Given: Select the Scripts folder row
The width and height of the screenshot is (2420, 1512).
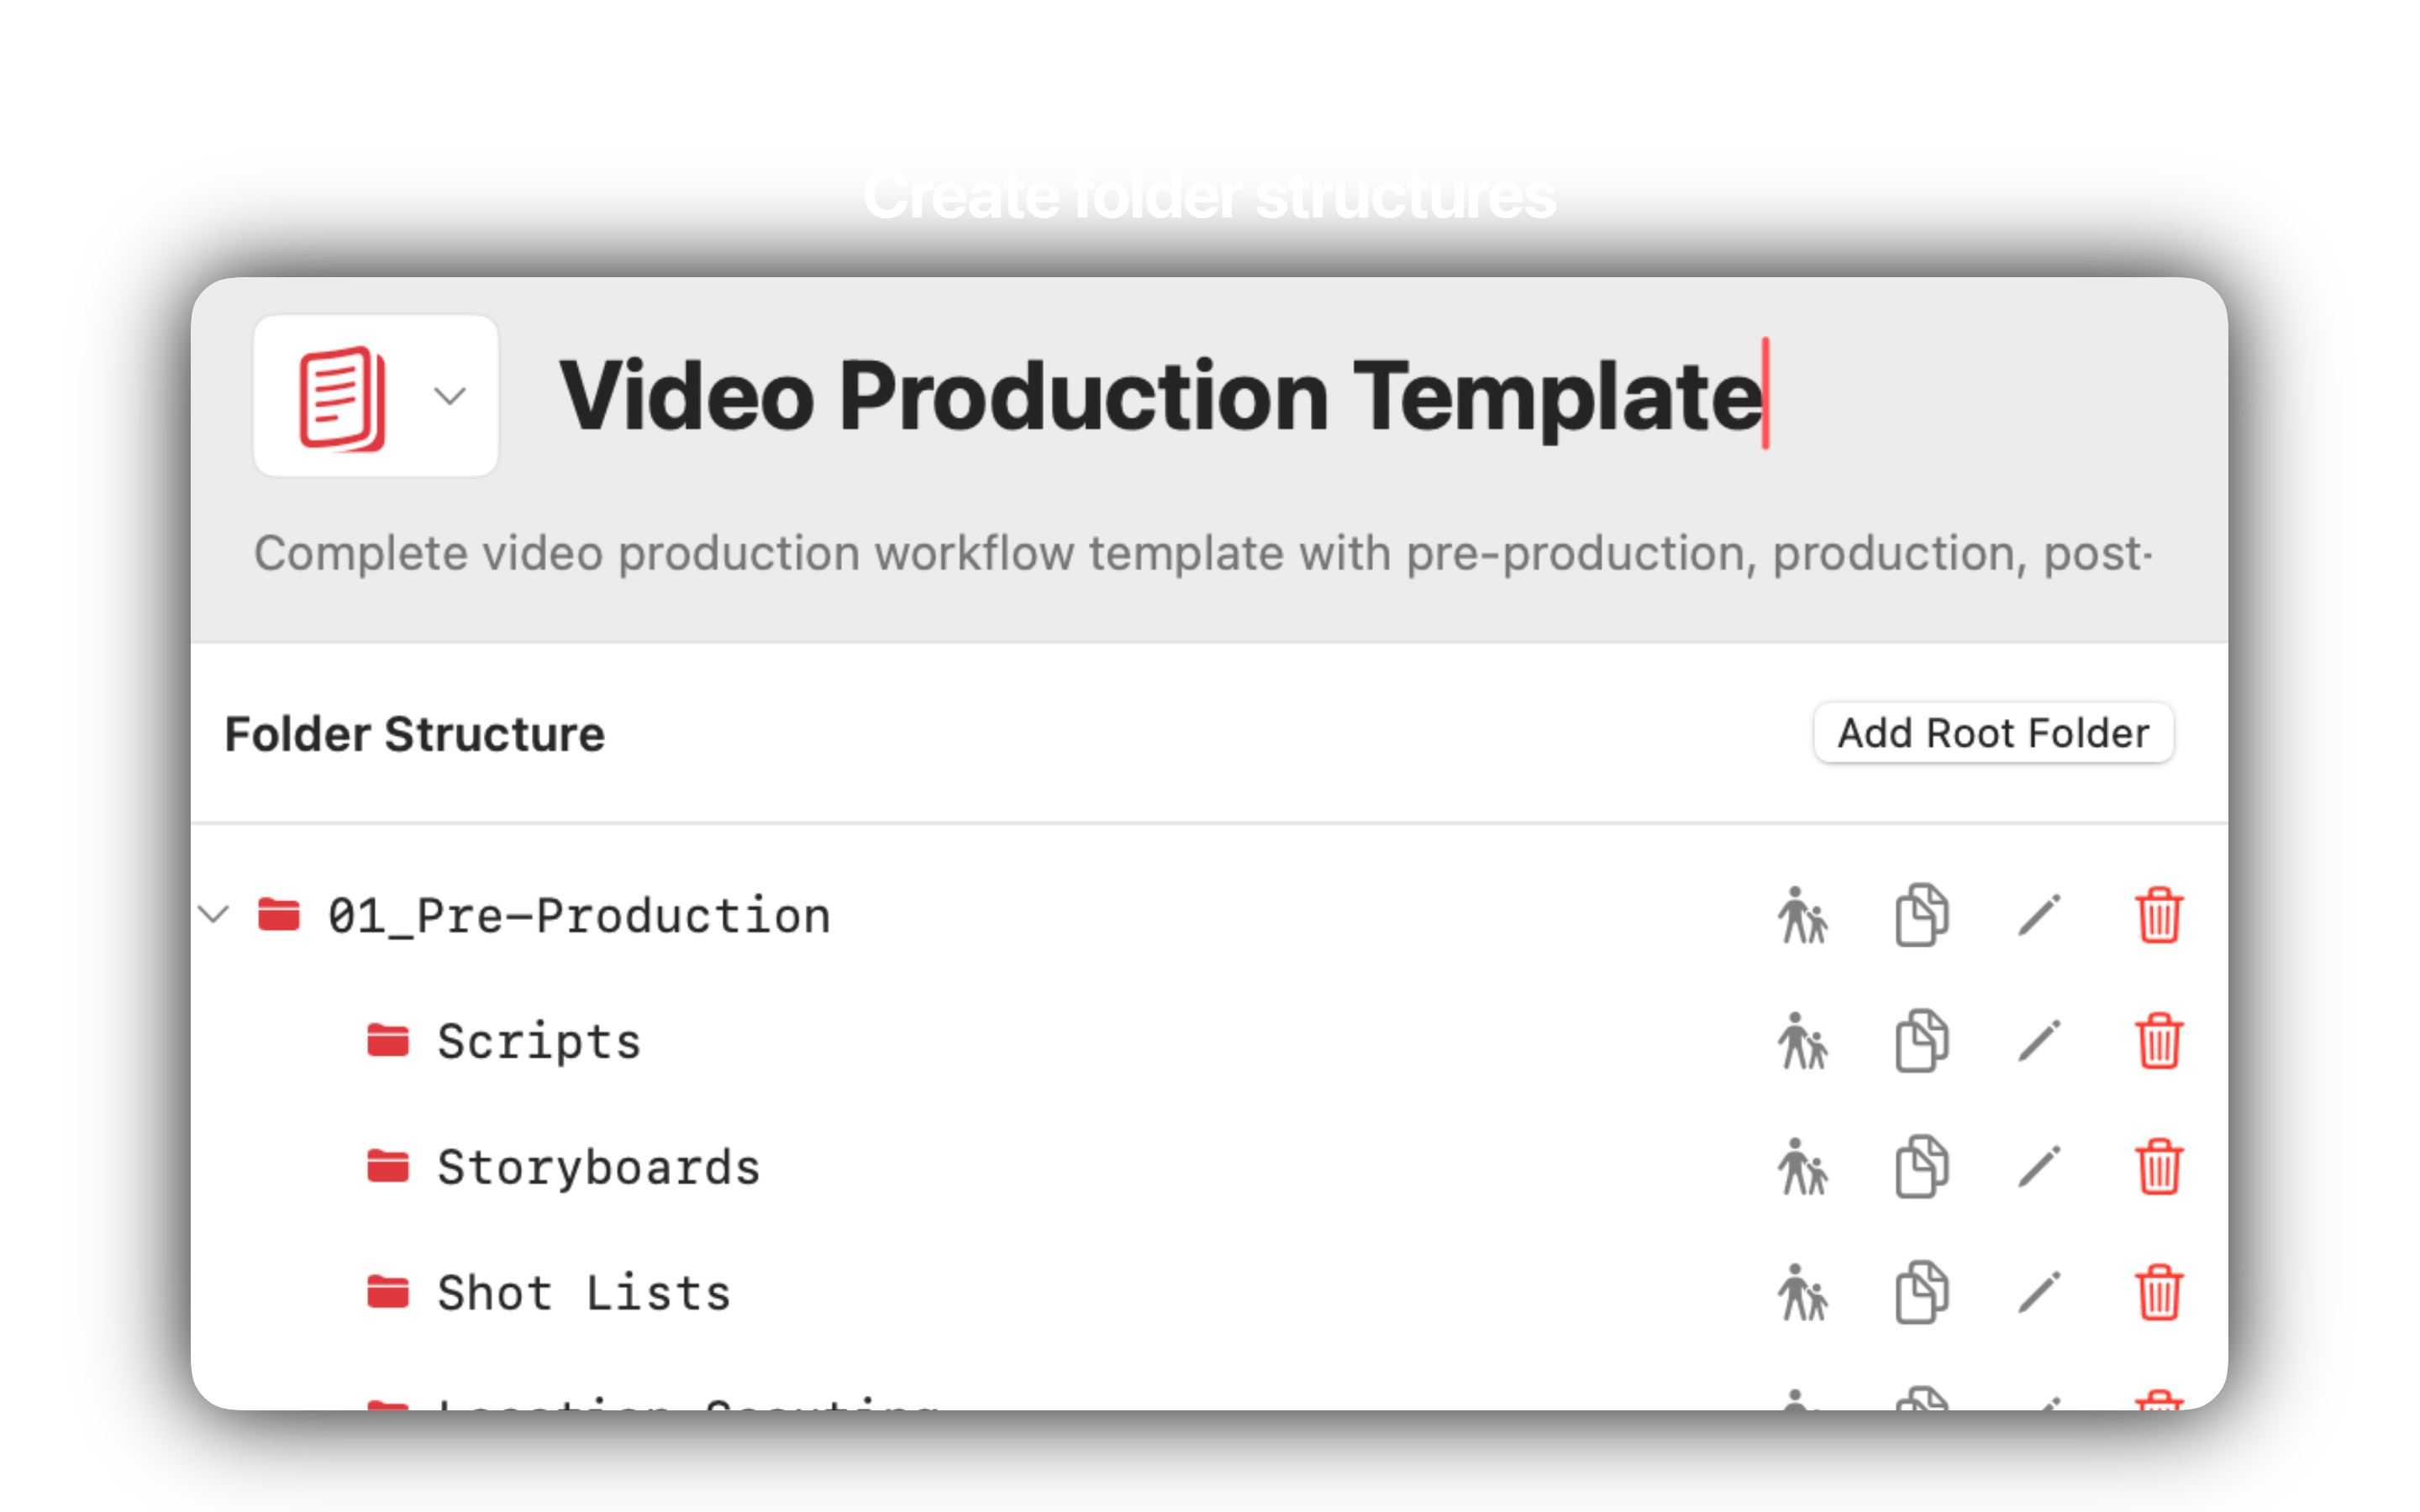Looking at the screenshot, I should [x=1208, y=1041].
